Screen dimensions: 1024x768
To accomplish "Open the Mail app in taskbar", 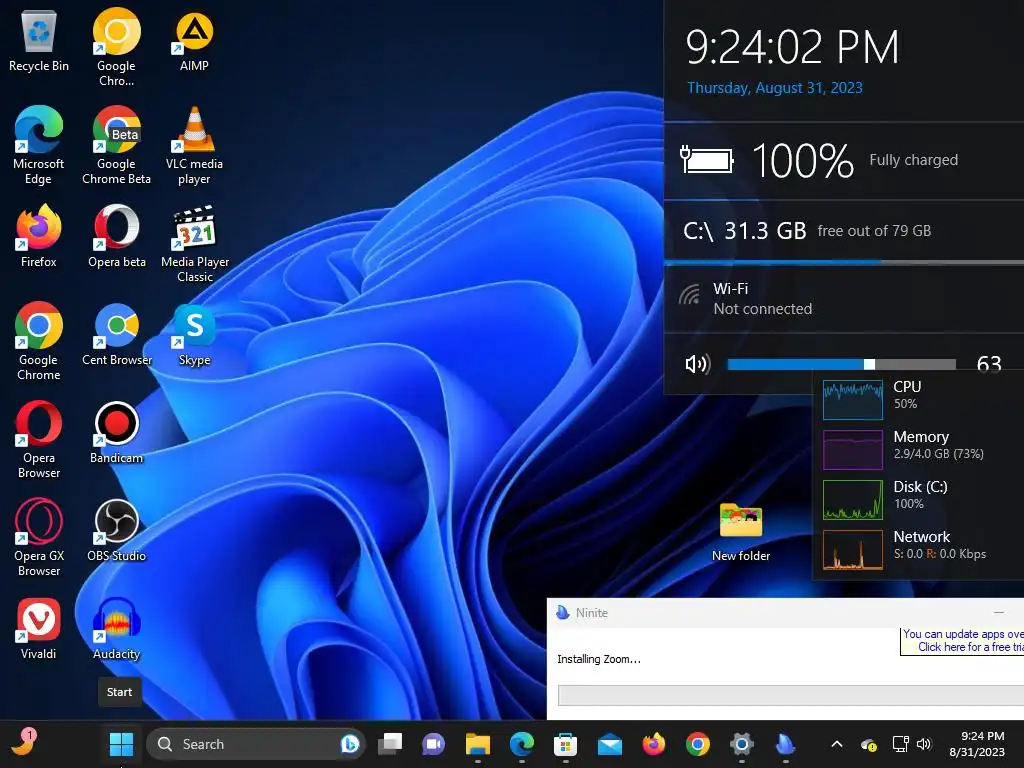I will [x=609, y=744].
